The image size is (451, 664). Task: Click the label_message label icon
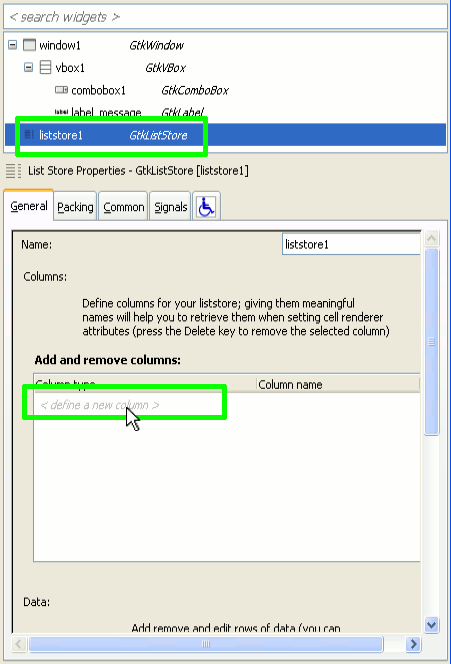[x=61, y=112]
